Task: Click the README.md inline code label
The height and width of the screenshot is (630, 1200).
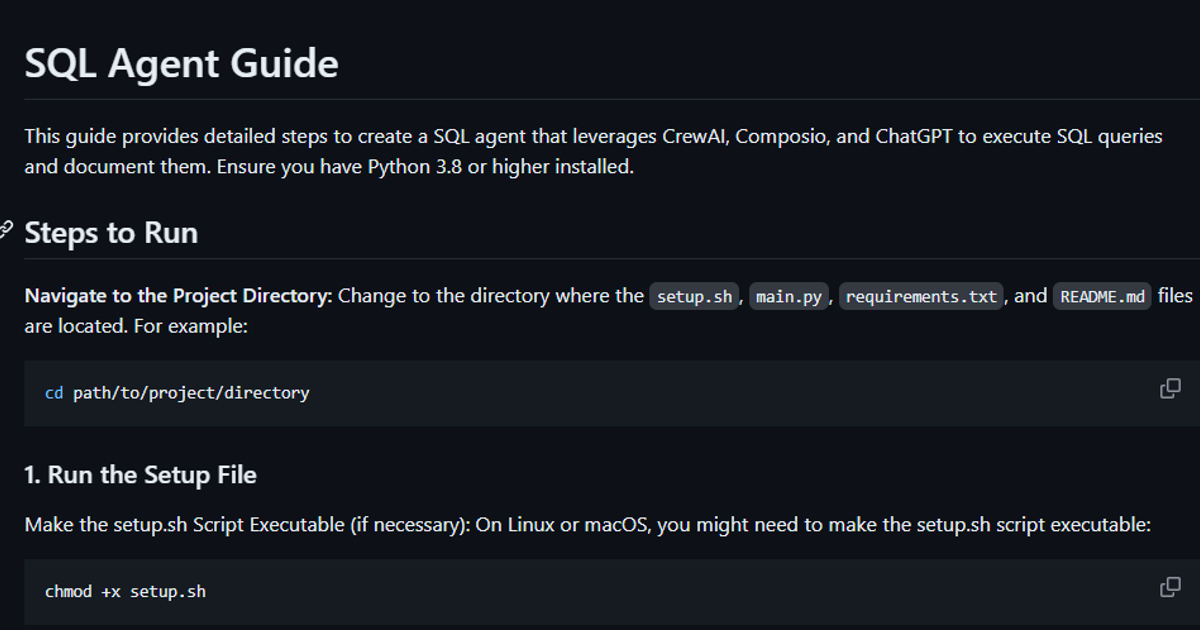Action: (1102, 297)
